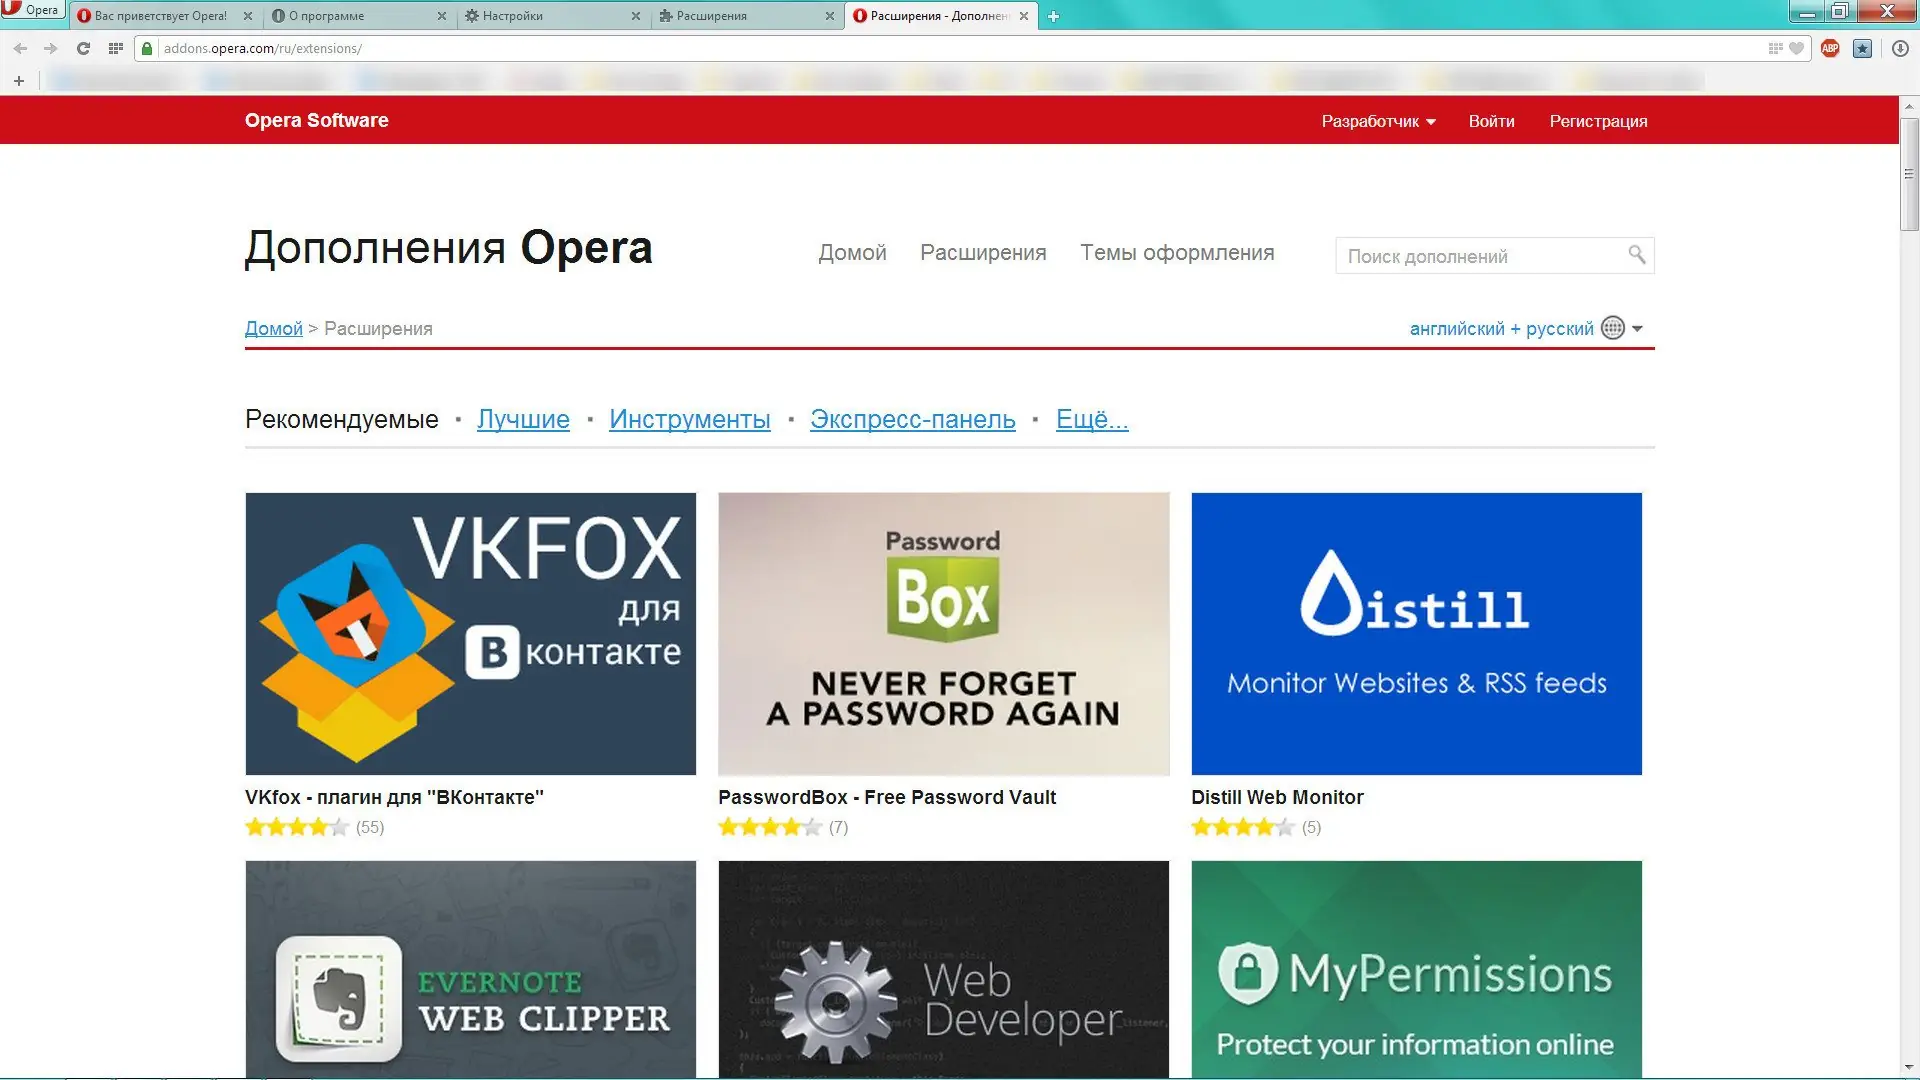Expand the 'Разработчик' dropdown
Viewport: 1920px width, 1080px height.
[1378, 121]
